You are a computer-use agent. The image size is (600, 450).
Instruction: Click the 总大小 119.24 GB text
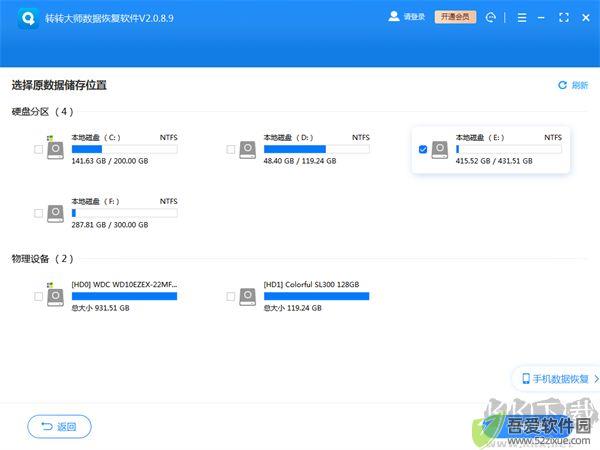pyautogui.click(x=292, y=308)
